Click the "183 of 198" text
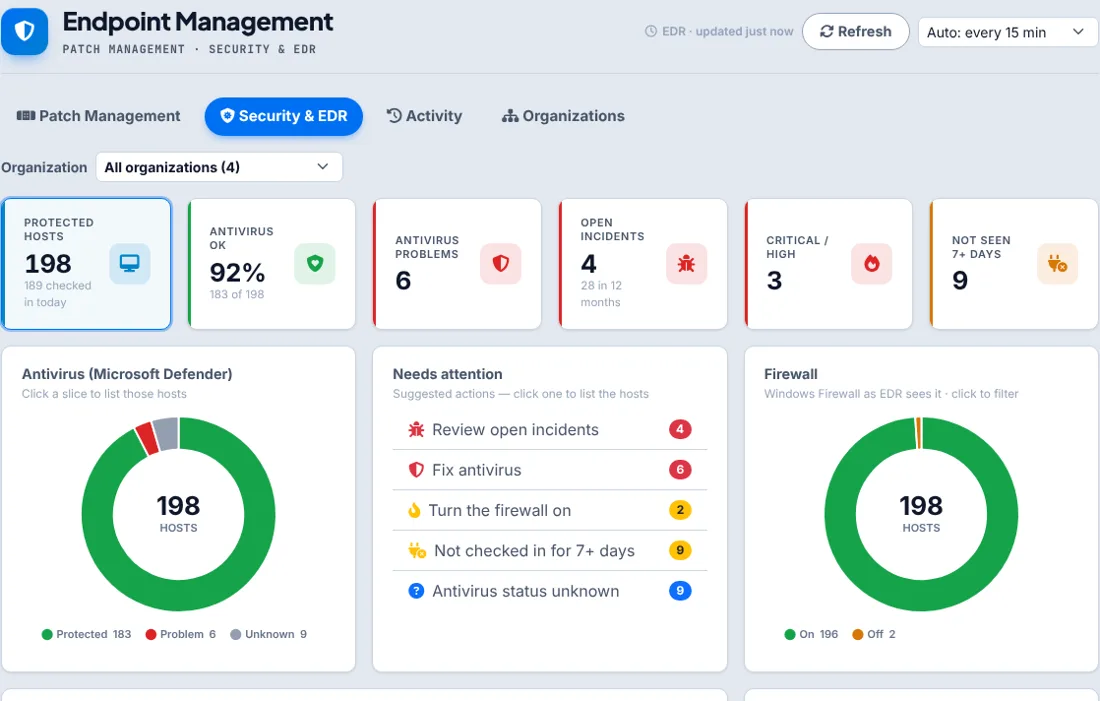This screenshot has width=1100, height=701. pos(236,295)
